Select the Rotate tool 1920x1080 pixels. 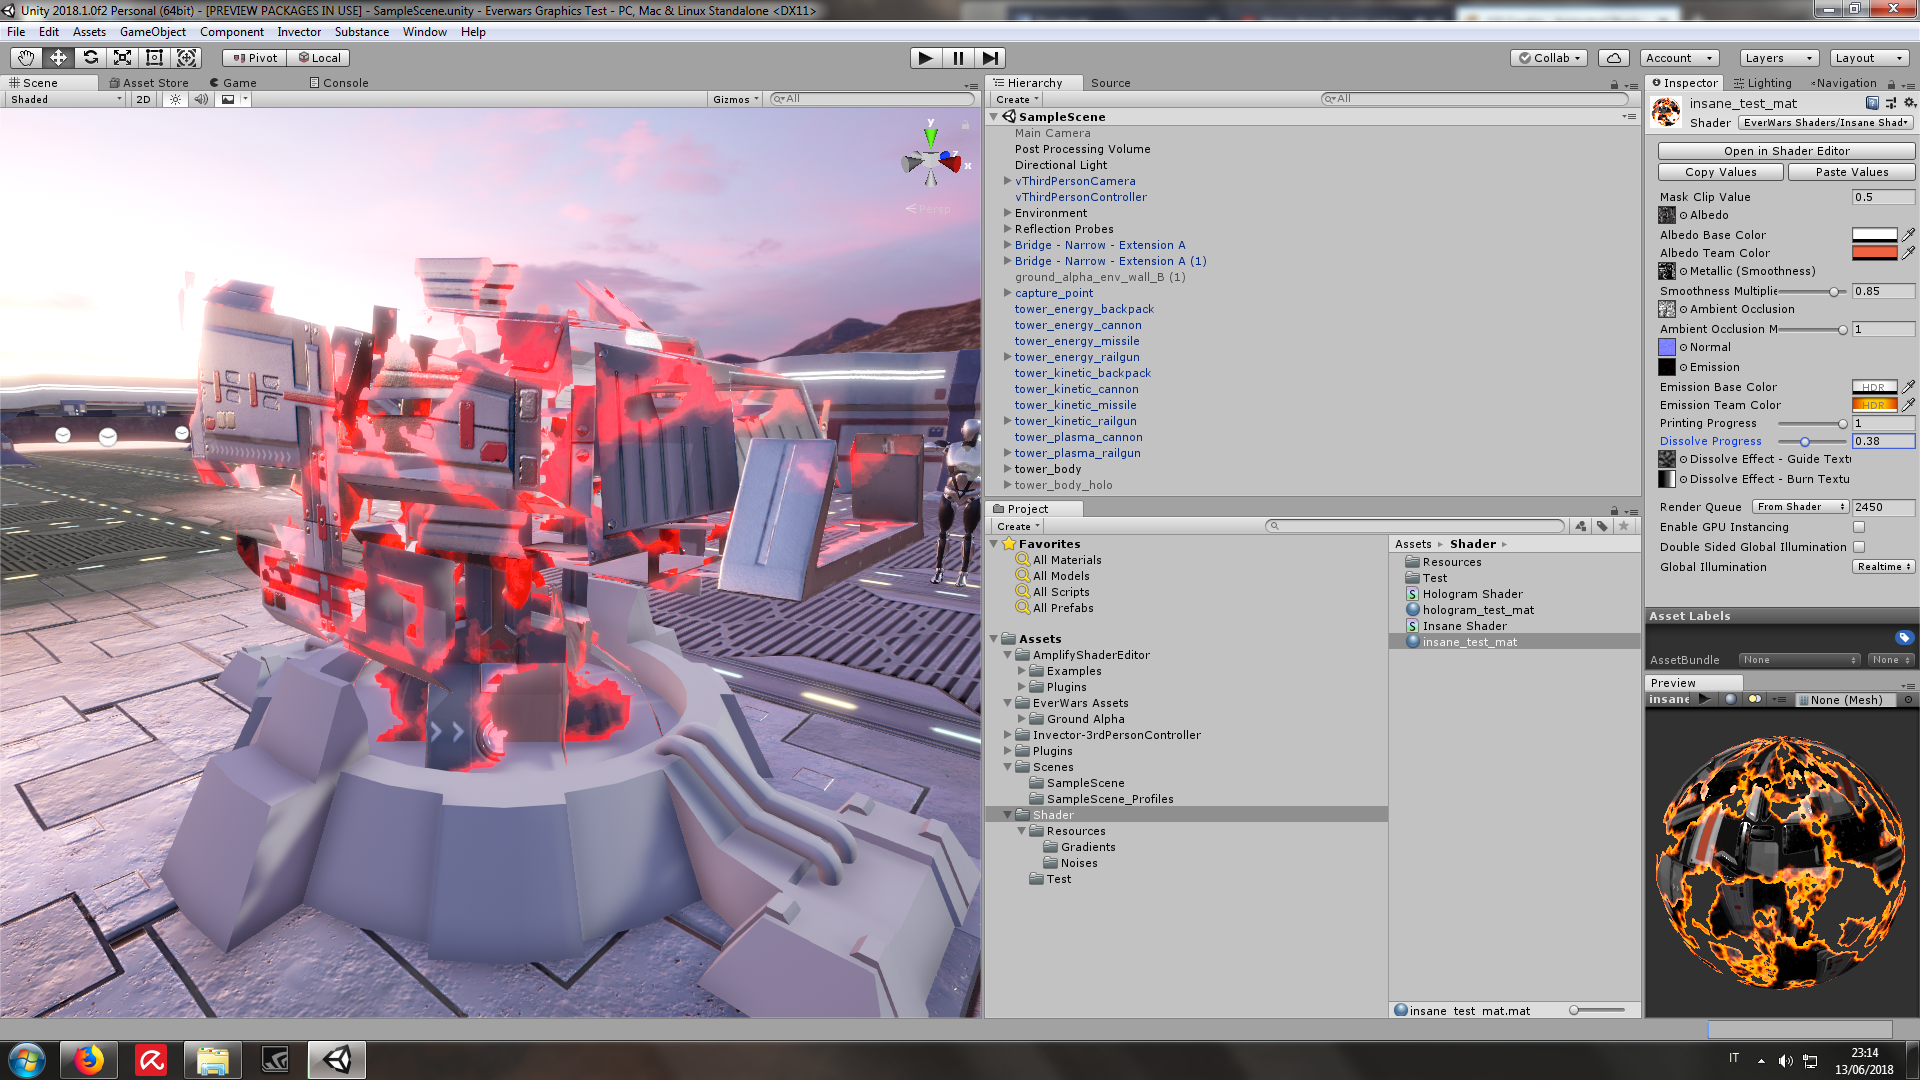(90, 58)
